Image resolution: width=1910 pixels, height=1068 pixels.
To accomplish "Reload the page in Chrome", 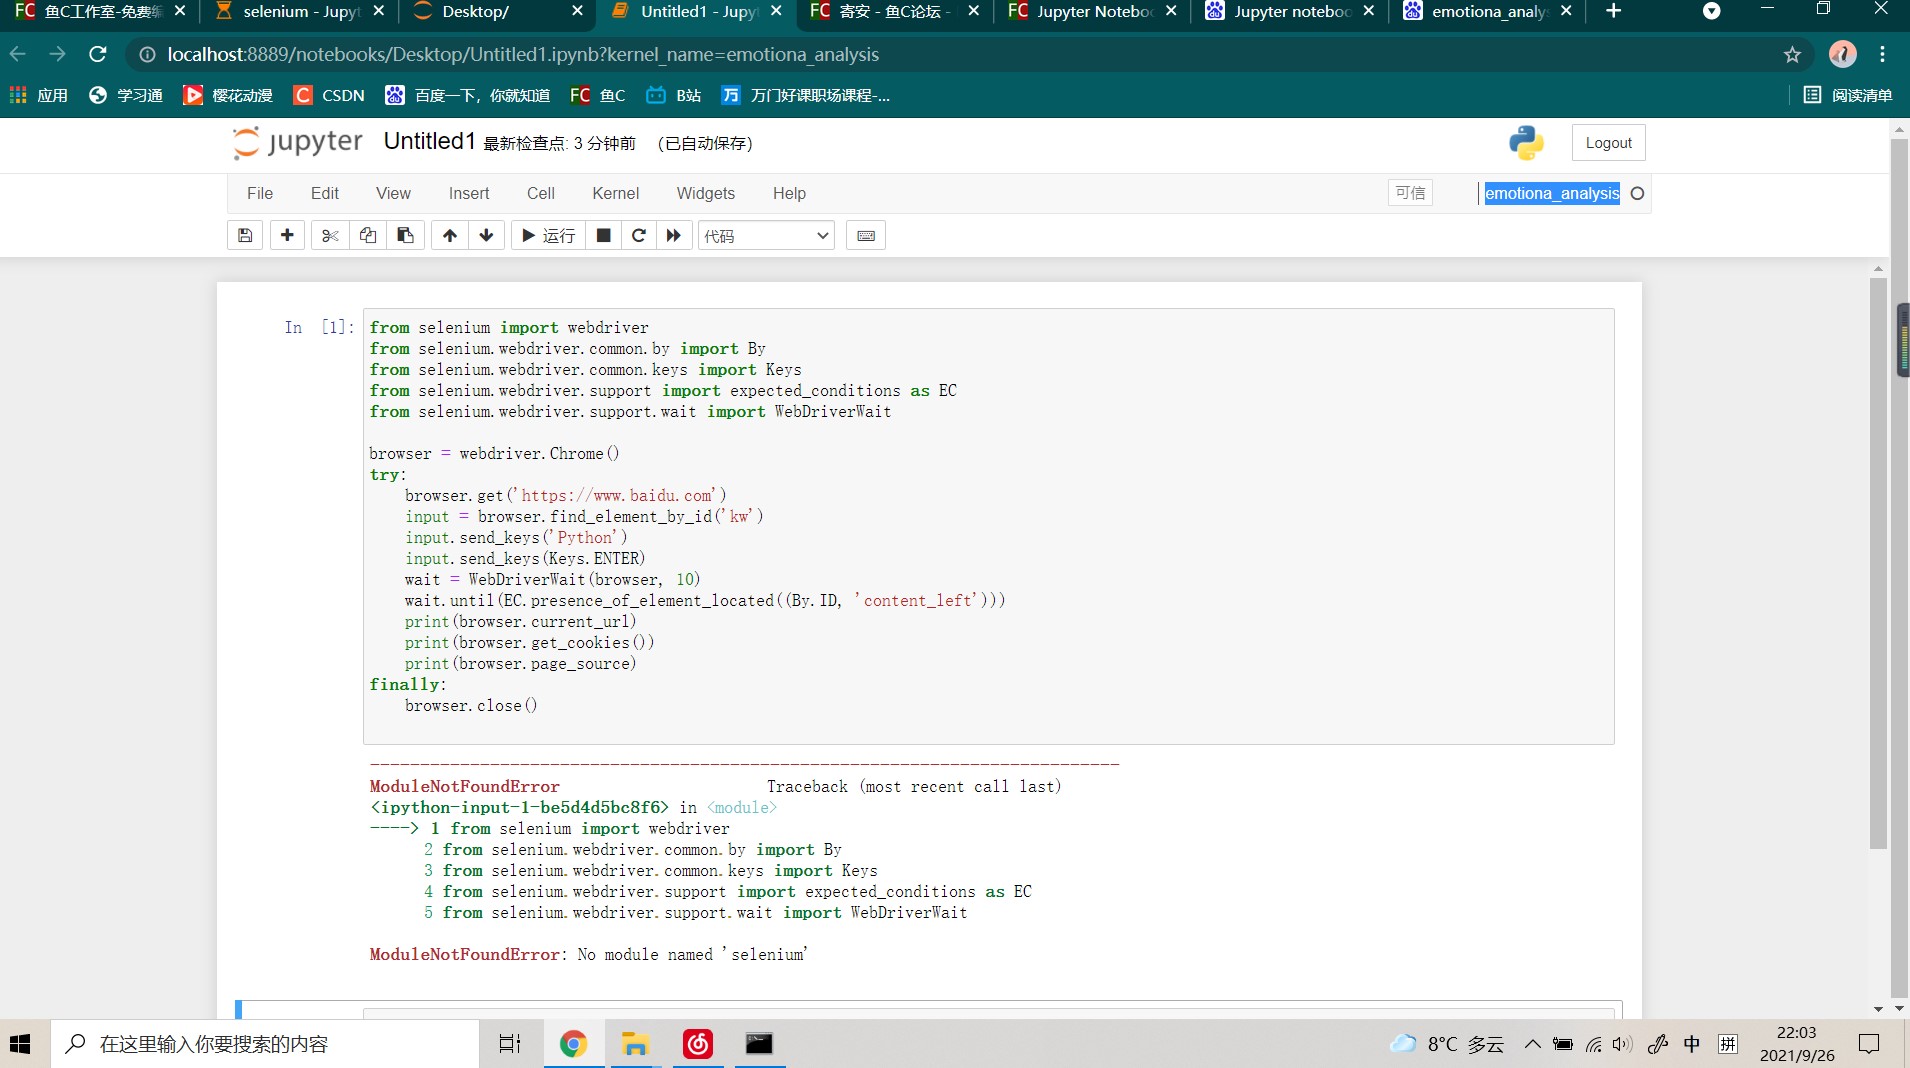I will pos(98,54).
